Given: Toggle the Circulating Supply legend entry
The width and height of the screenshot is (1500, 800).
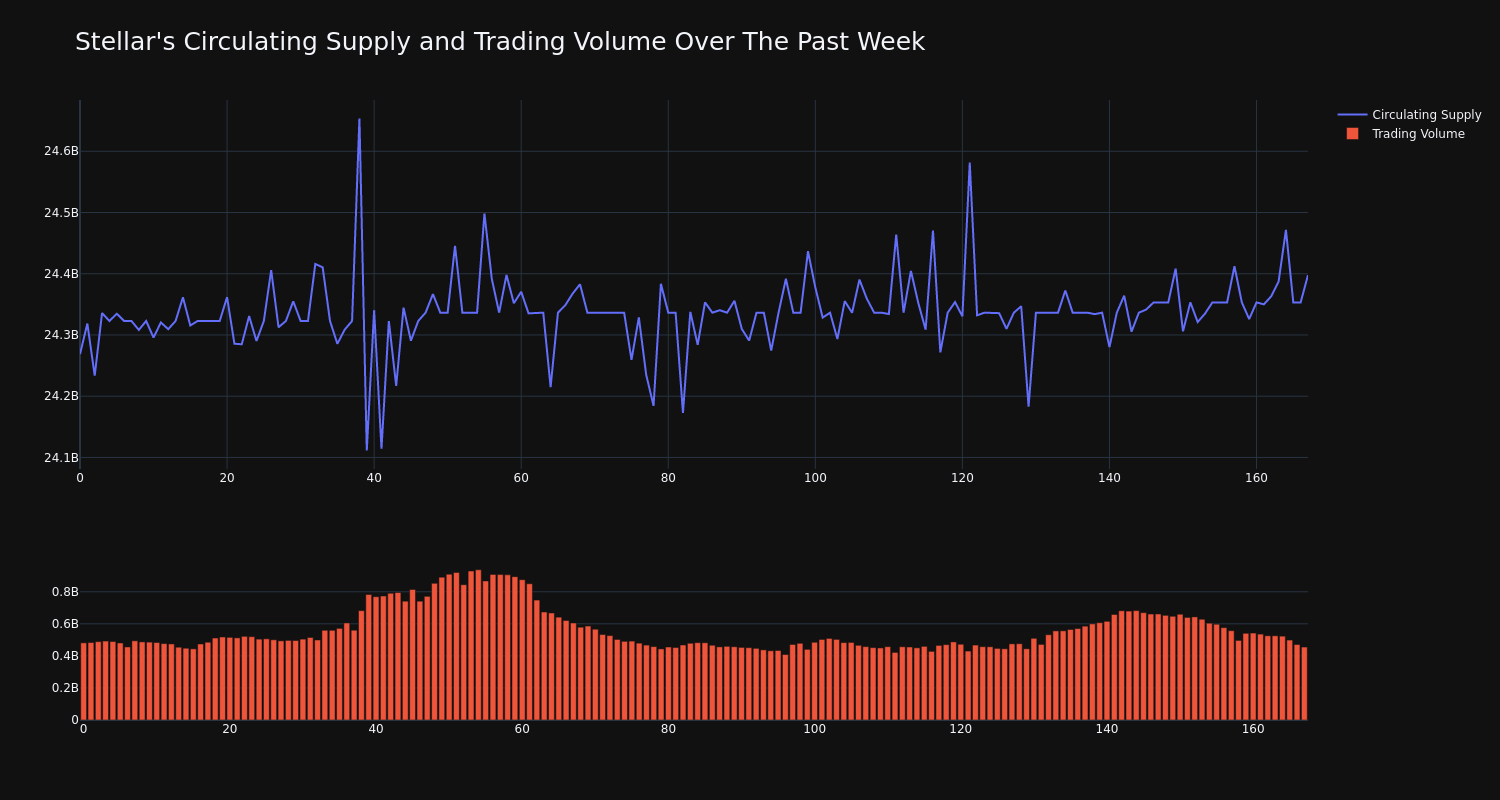Looking at the screenshot, I should click(x=1409, y=115).
